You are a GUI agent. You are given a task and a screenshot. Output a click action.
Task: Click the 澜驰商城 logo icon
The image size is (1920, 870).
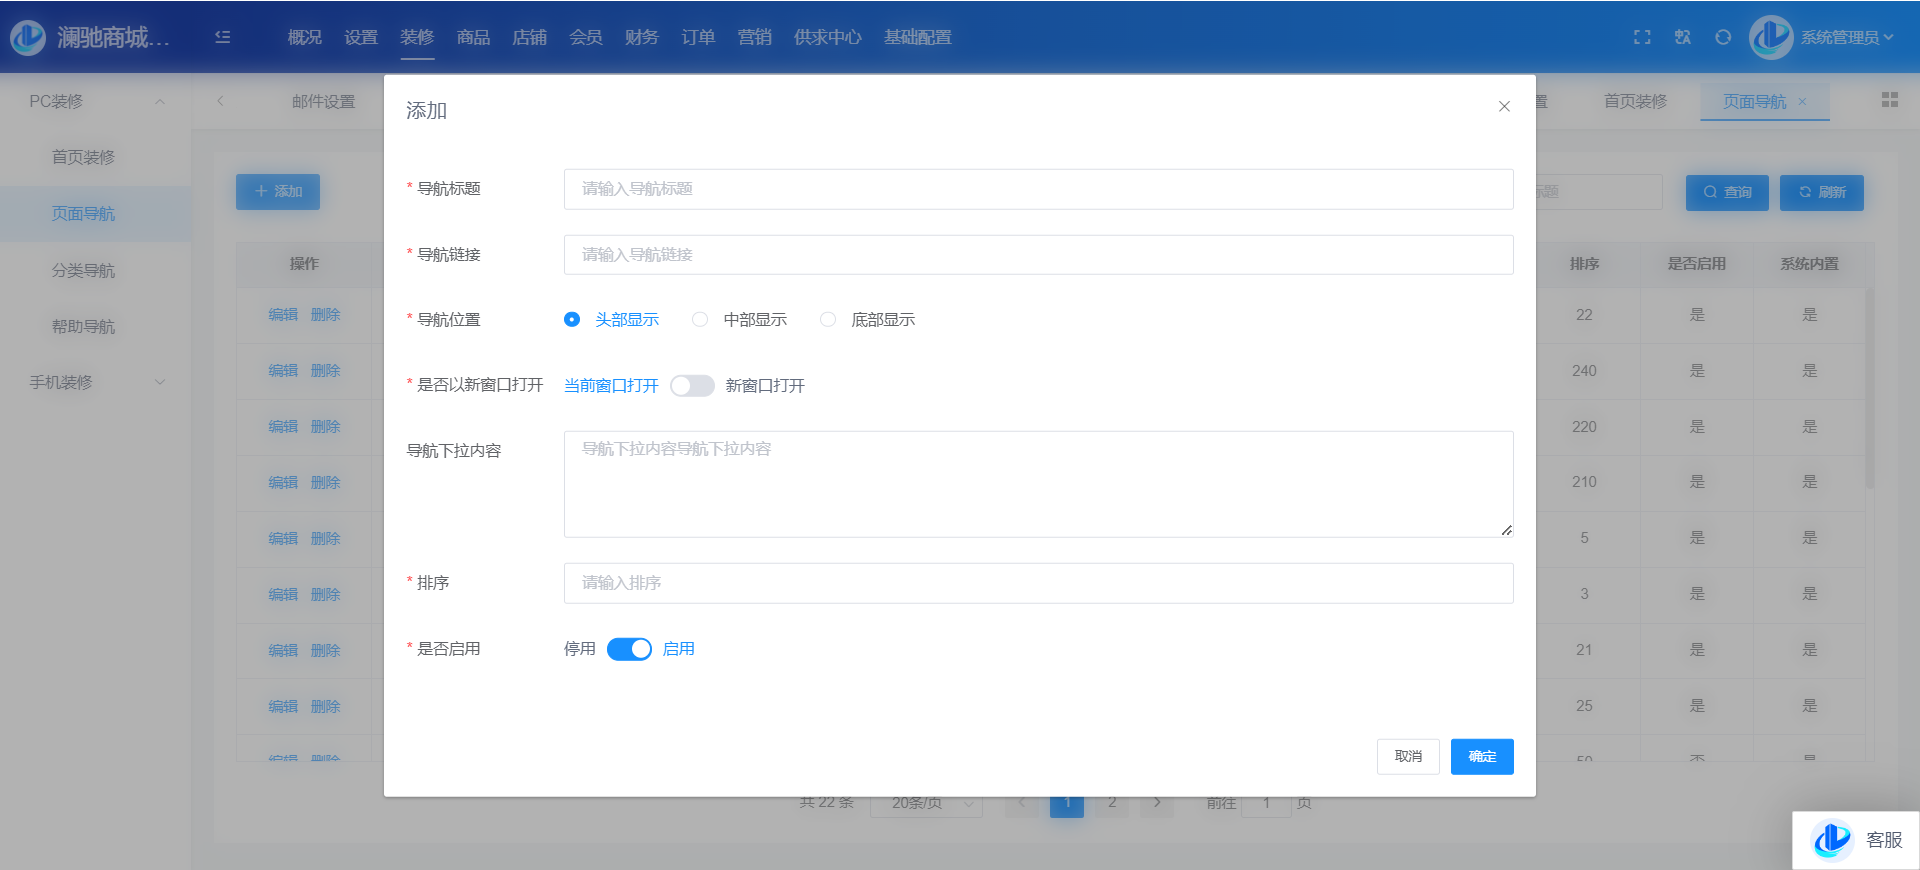[x=28, y=37]
